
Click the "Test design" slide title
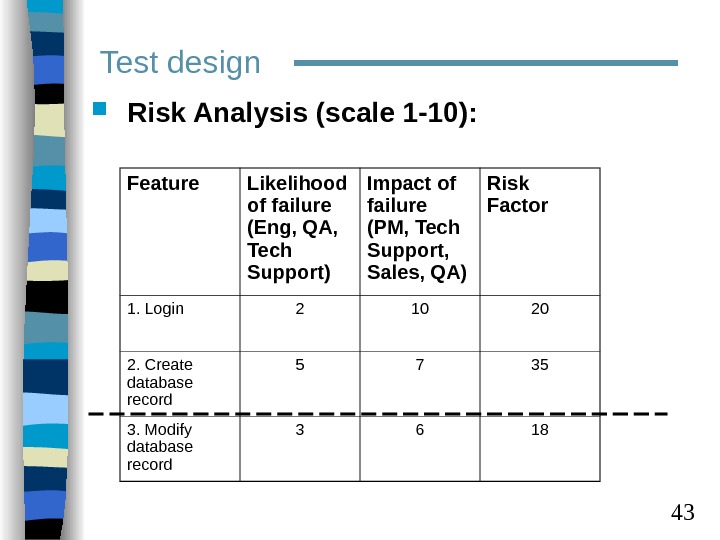tap(180, 63)
